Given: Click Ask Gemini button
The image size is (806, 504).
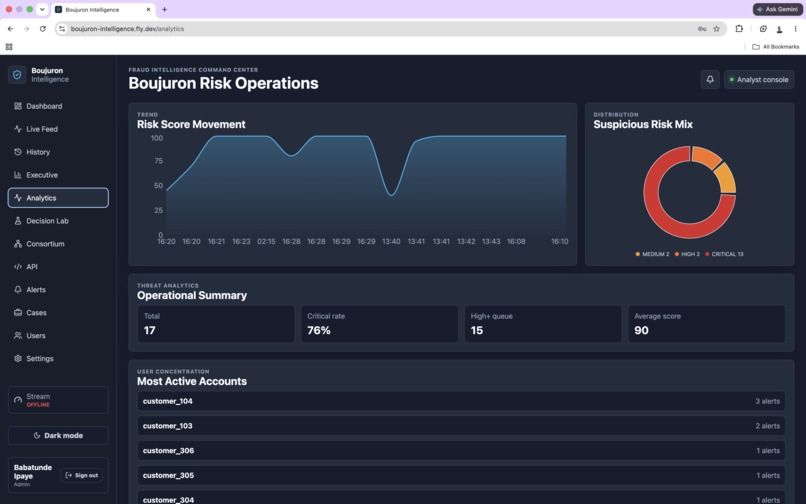Looking at the screenshot, I should click(777, 9).
